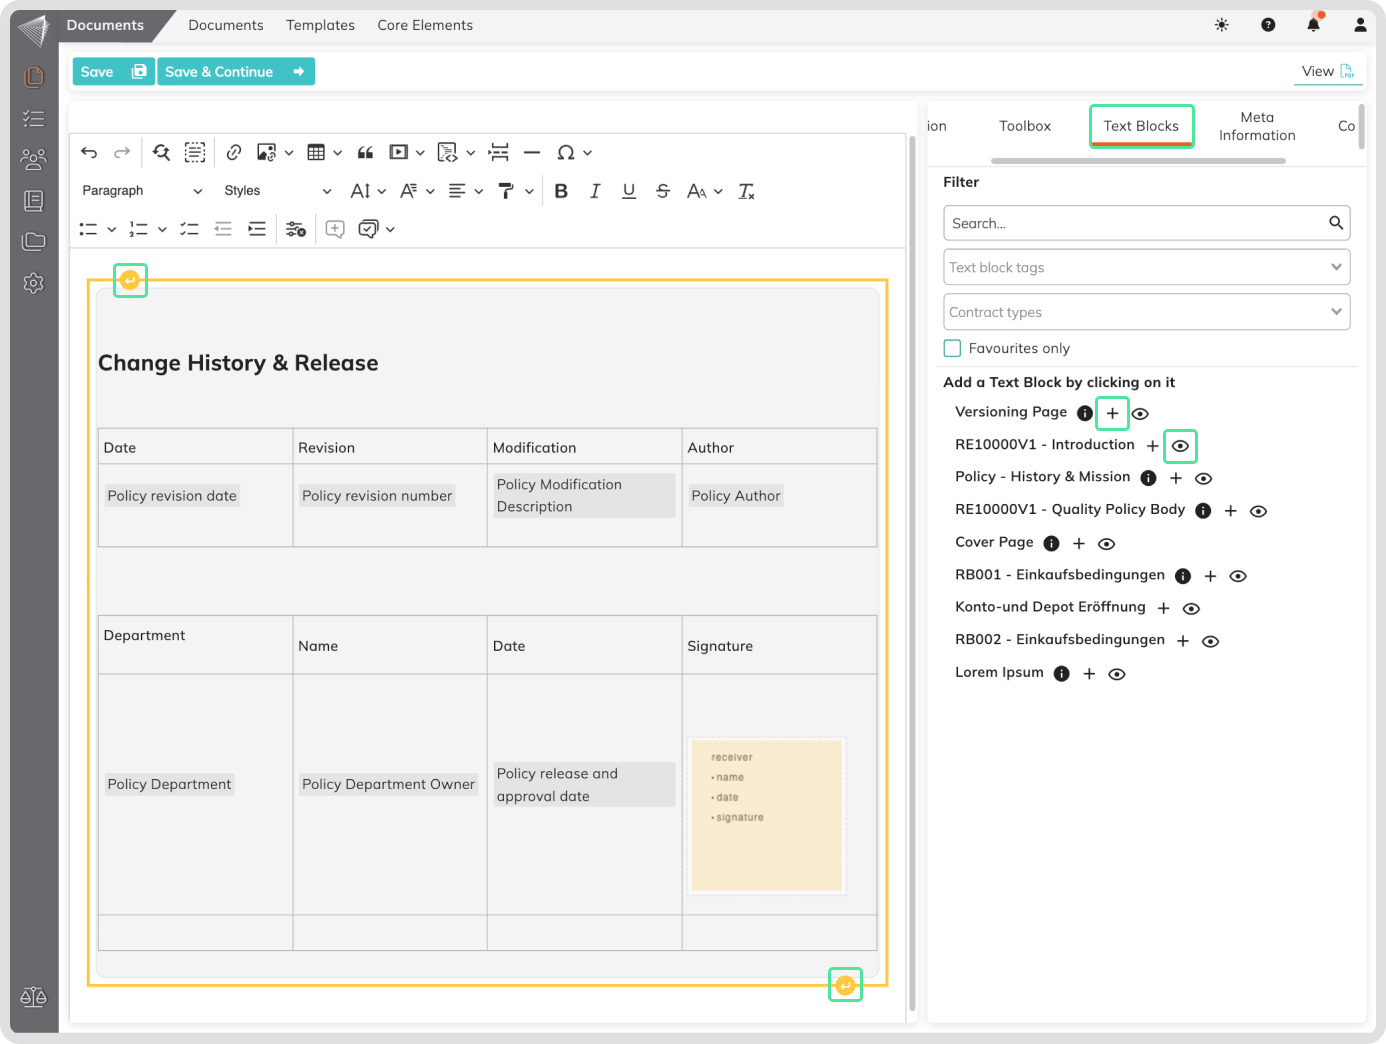Apply italic formatting
Screen dimensions: 1386x1044
595,191
